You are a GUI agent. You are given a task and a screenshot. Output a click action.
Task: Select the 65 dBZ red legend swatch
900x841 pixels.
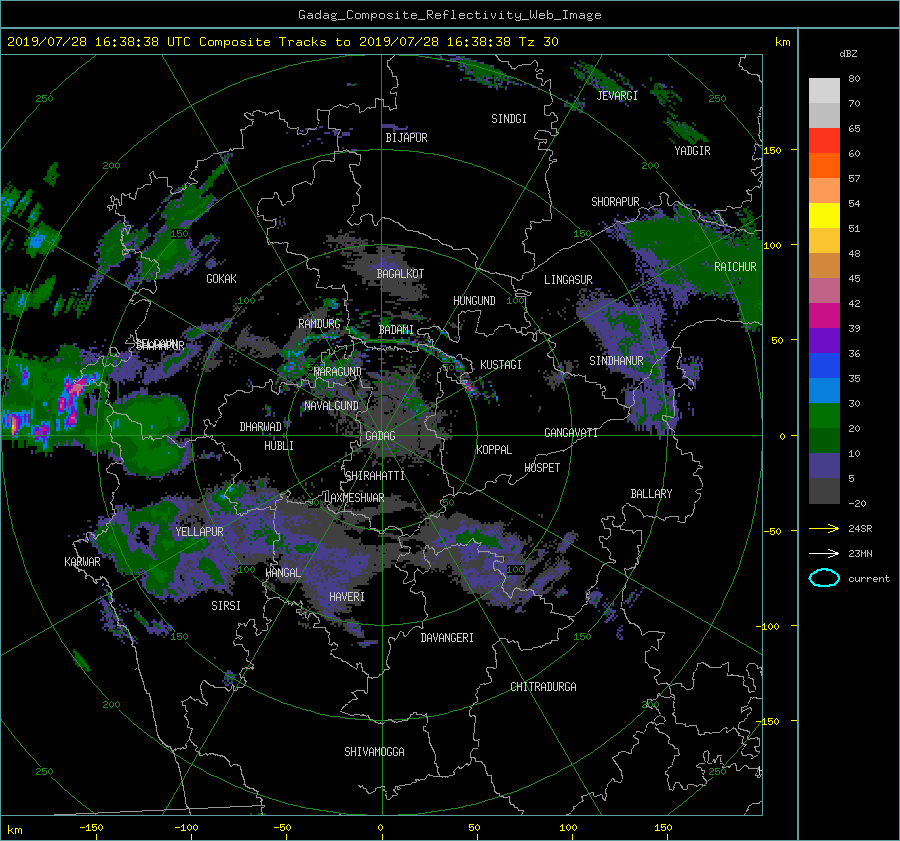pos(824,140)
